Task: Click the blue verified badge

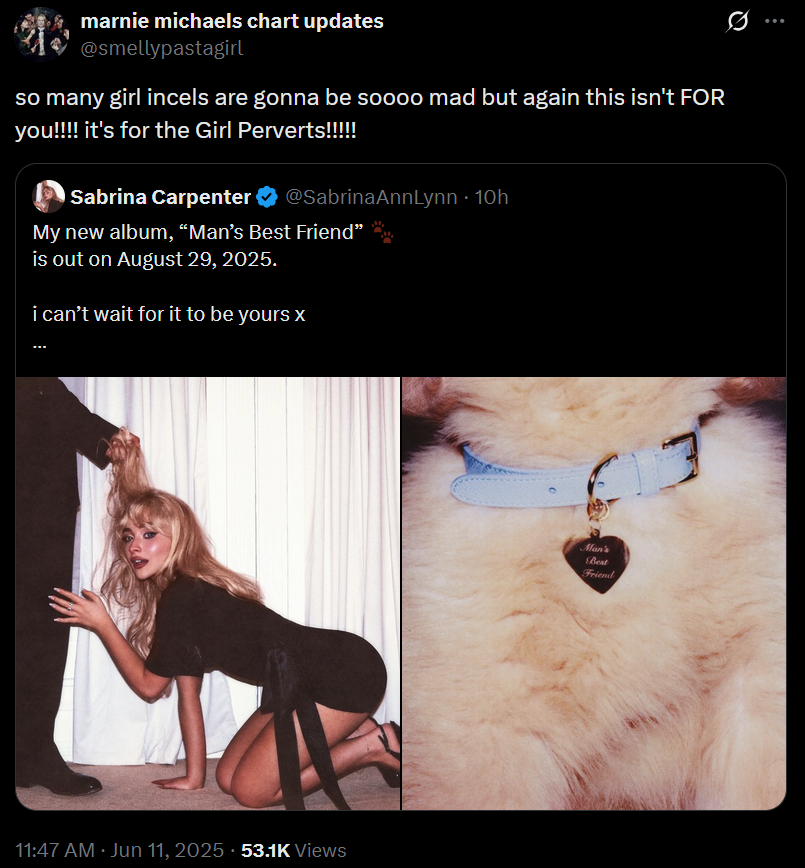Action: pos(267,197)
